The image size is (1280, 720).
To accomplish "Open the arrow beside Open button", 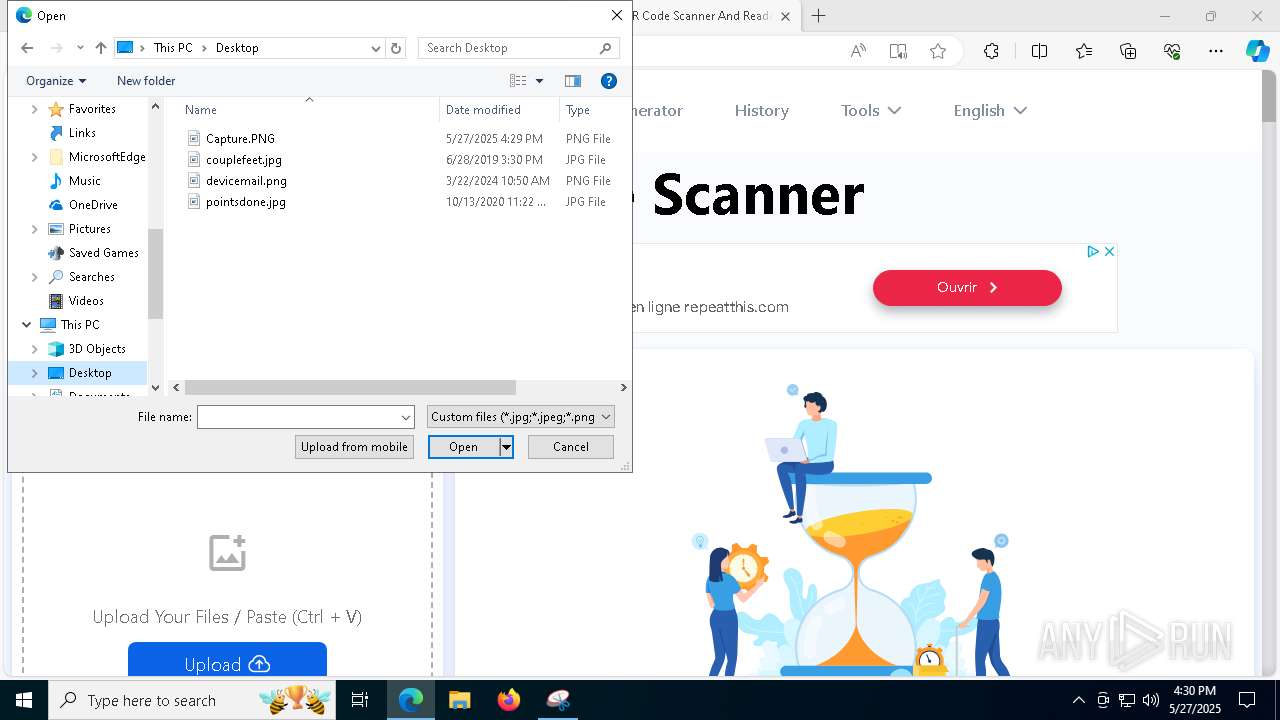I will pyautogui.click(x=506, y=447).
